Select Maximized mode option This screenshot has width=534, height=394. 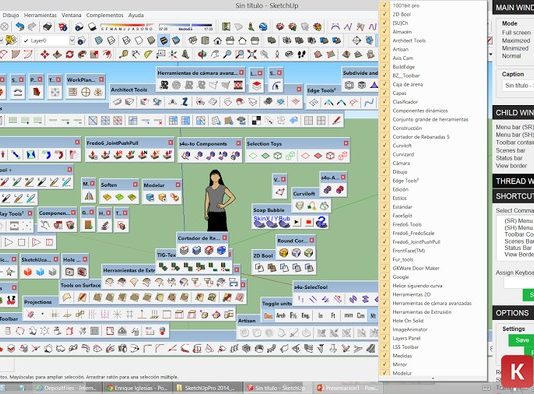click(x=516, y=40)
